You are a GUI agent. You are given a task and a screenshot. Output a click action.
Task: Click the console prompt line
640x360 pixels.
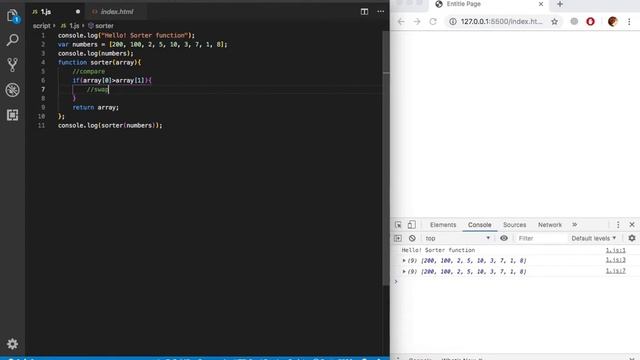(x=515, y=282)
